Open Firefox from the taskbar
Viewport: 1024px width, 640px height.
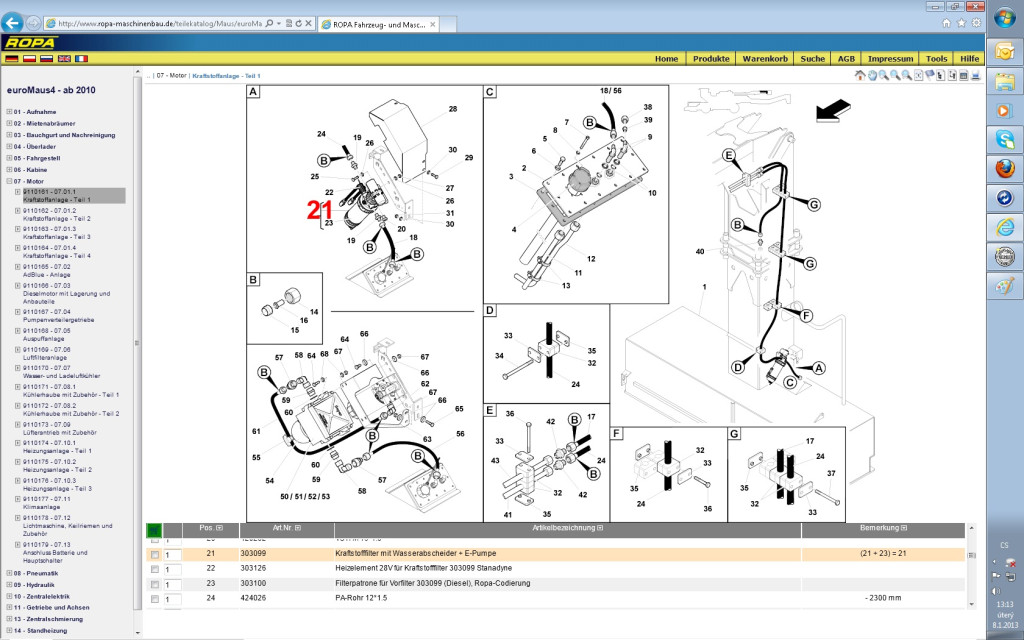1004,168
